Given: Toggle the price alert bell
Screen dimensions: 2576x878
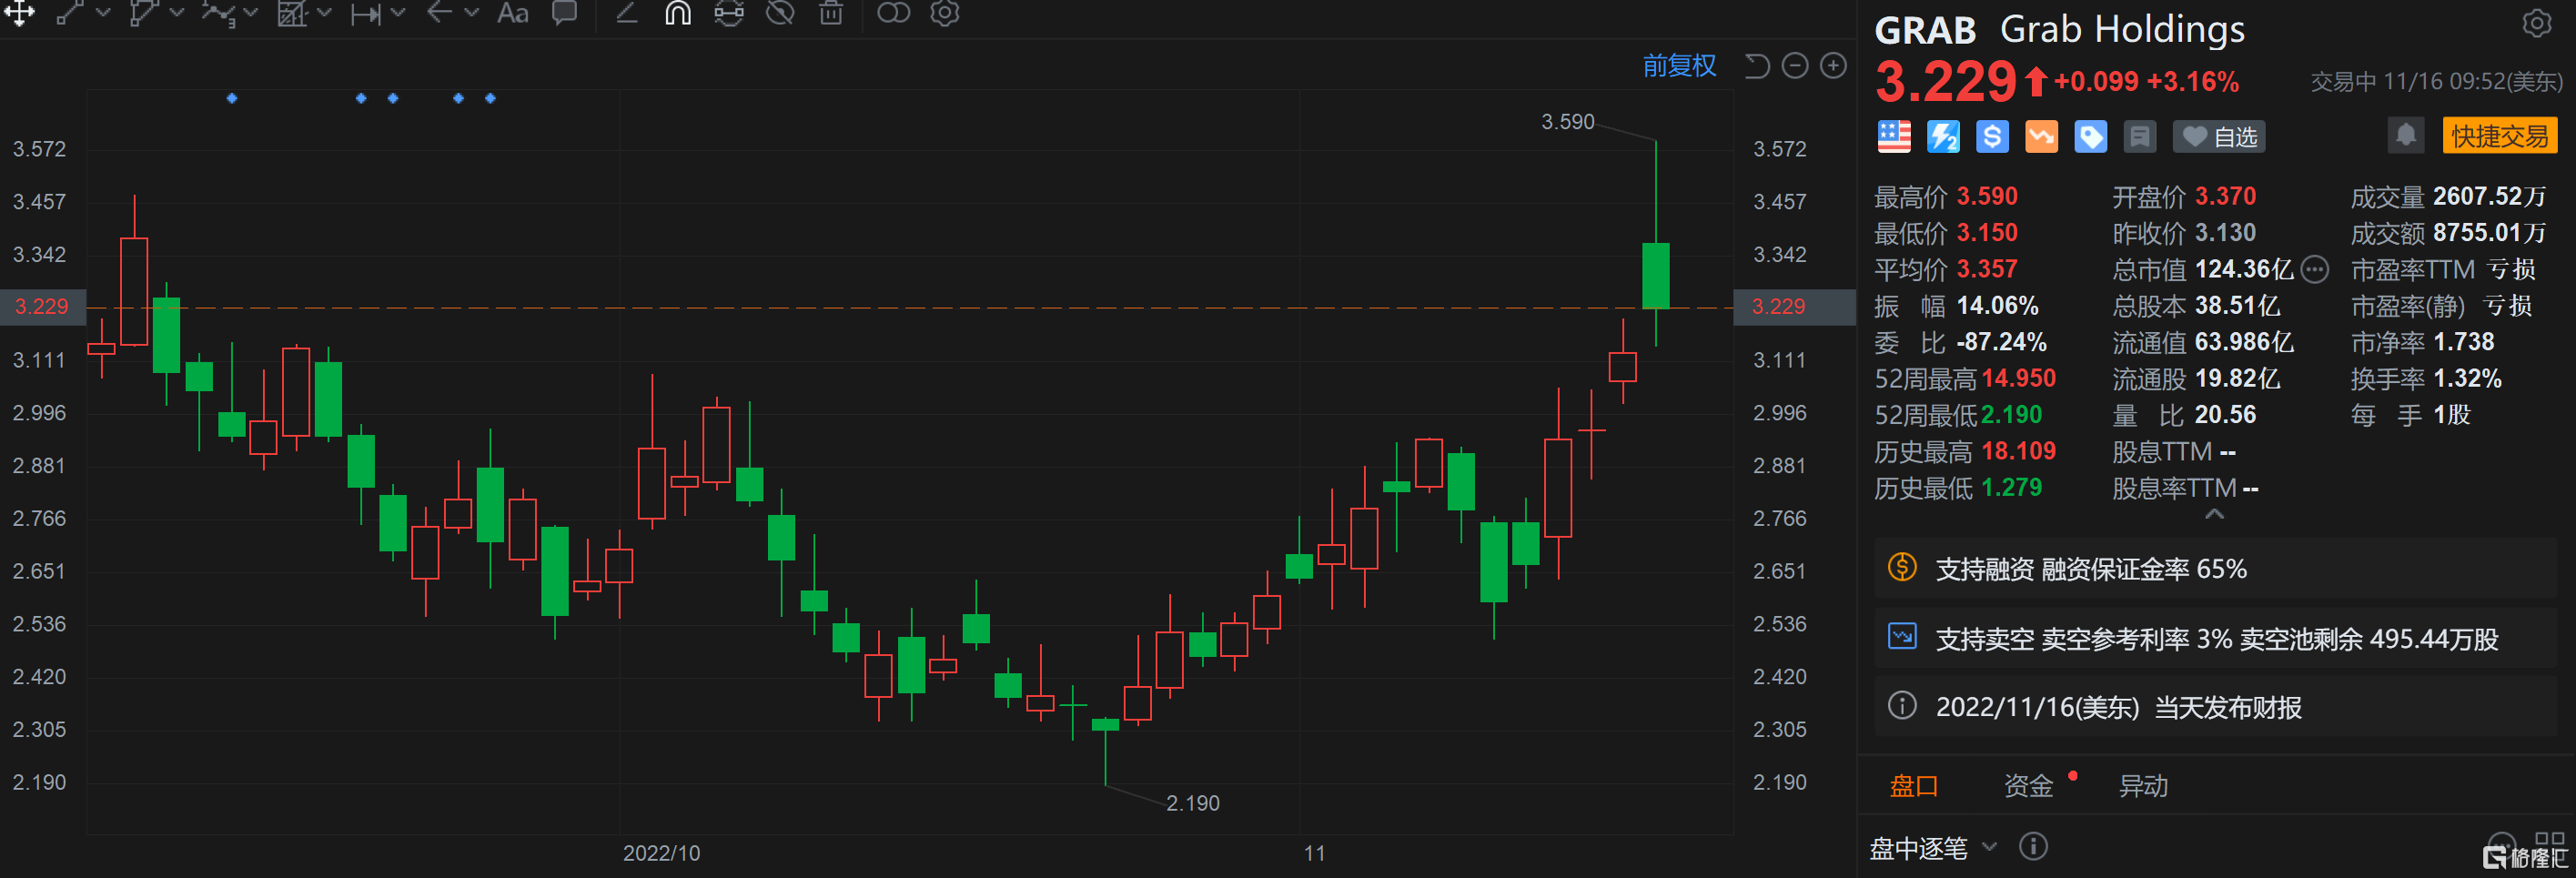Looking at the screenshot, I should pyautogui.click(x=2406, y=135).
